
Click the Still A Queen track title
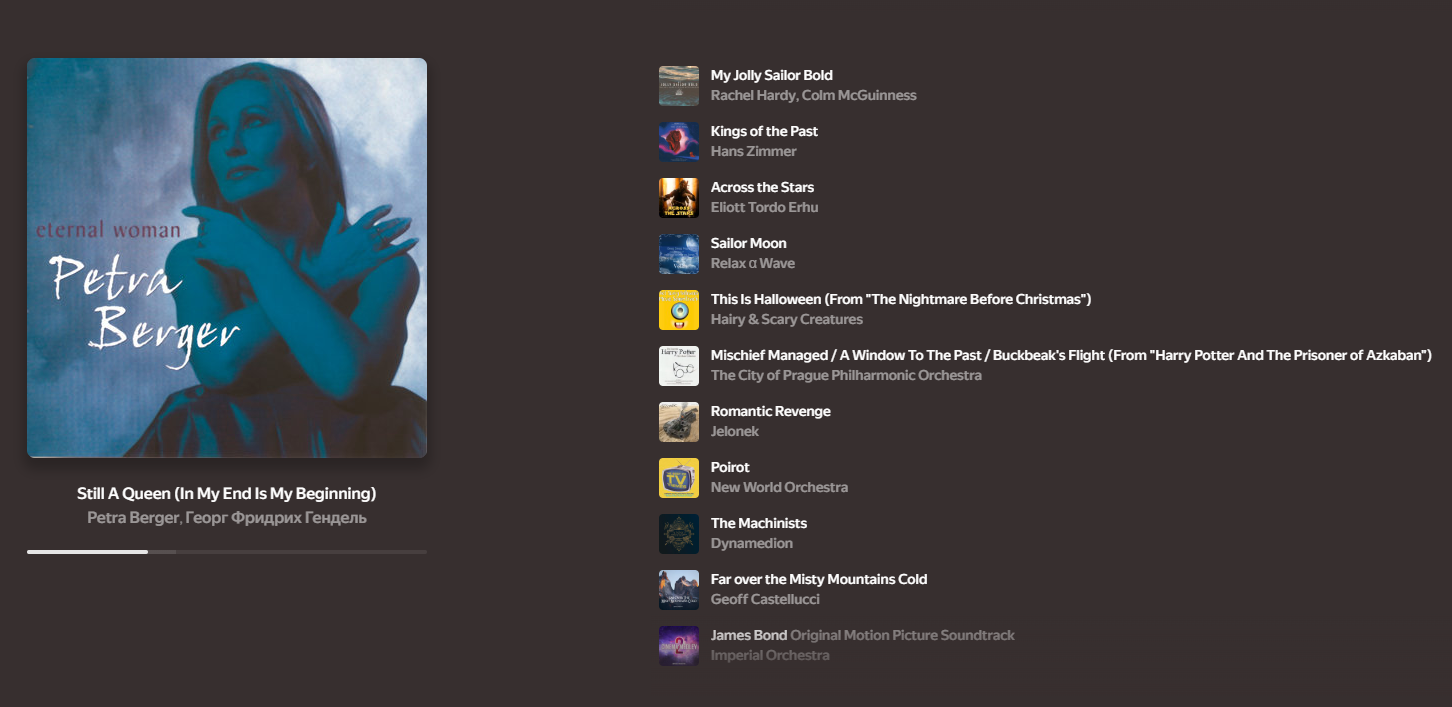[227, 494]
